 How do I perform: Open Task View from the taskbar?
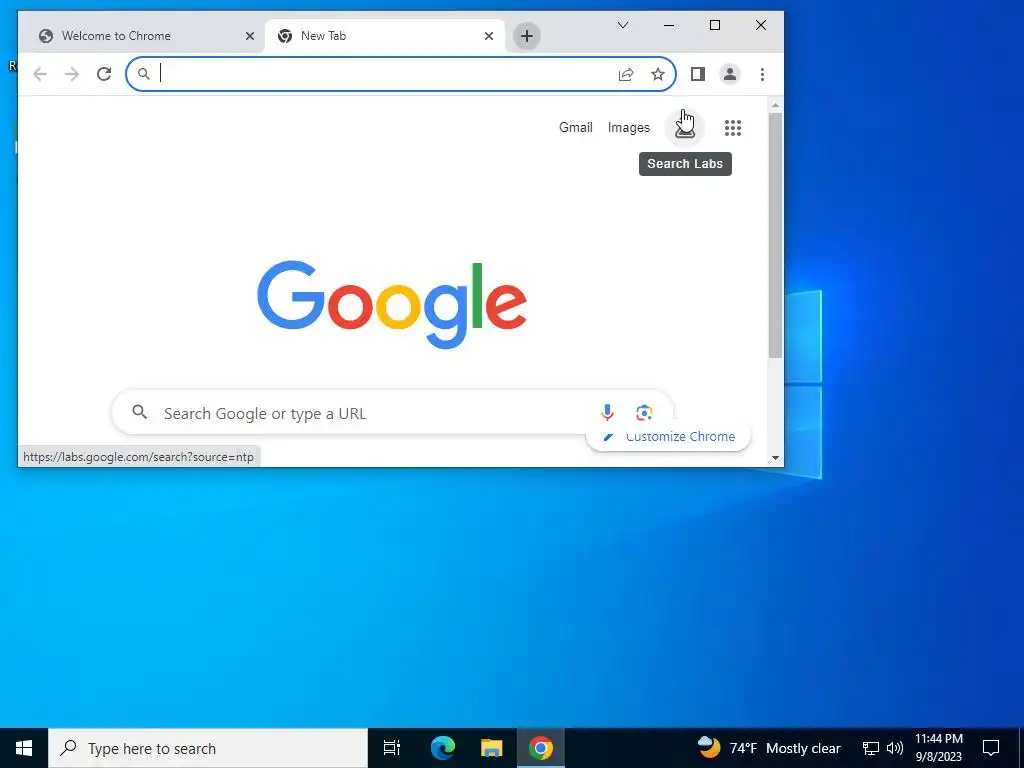[x=392, y=748]
